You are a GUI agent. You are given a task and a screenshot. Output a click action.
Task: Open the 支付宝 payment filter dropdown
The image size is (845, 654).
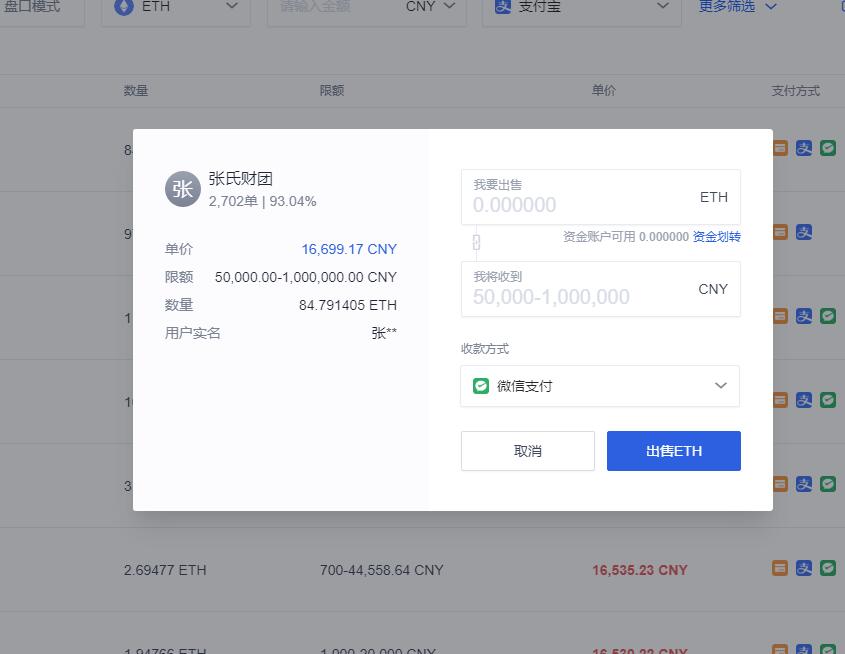point(581,8)
